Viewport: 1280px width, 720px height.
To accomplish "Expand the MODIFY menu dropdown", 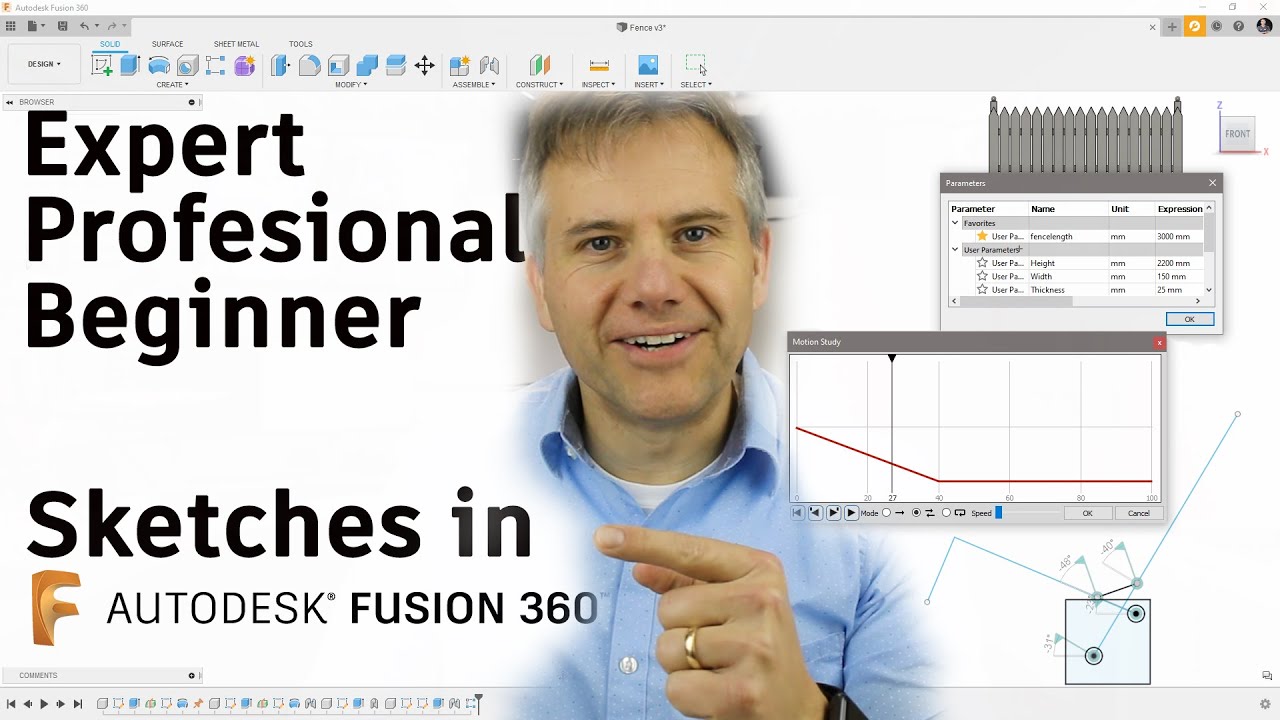I will point(351,85).
